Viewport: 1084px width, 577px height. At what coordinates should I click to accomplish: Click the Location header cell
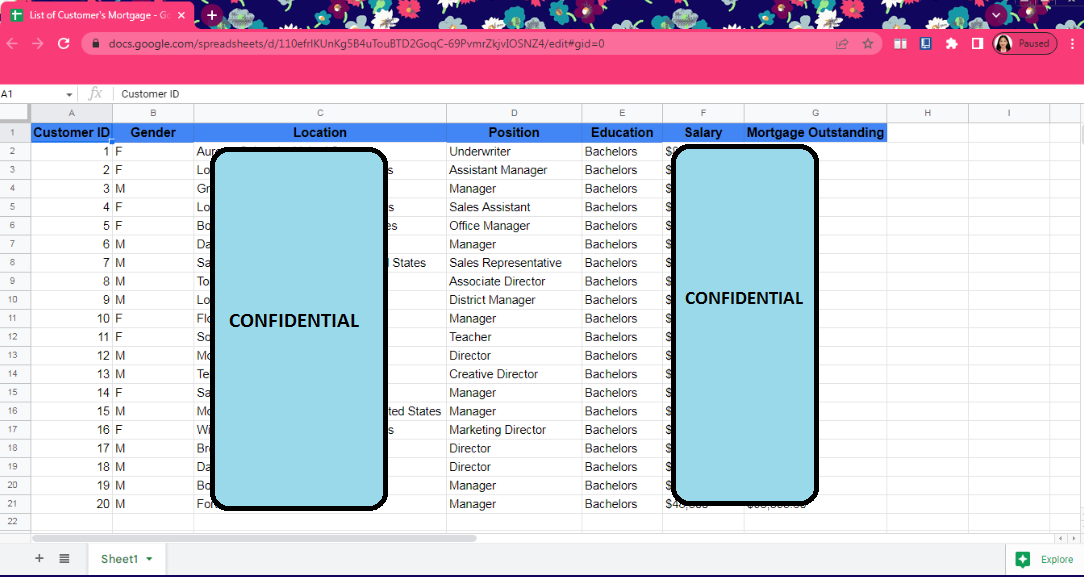pos(320,133)
